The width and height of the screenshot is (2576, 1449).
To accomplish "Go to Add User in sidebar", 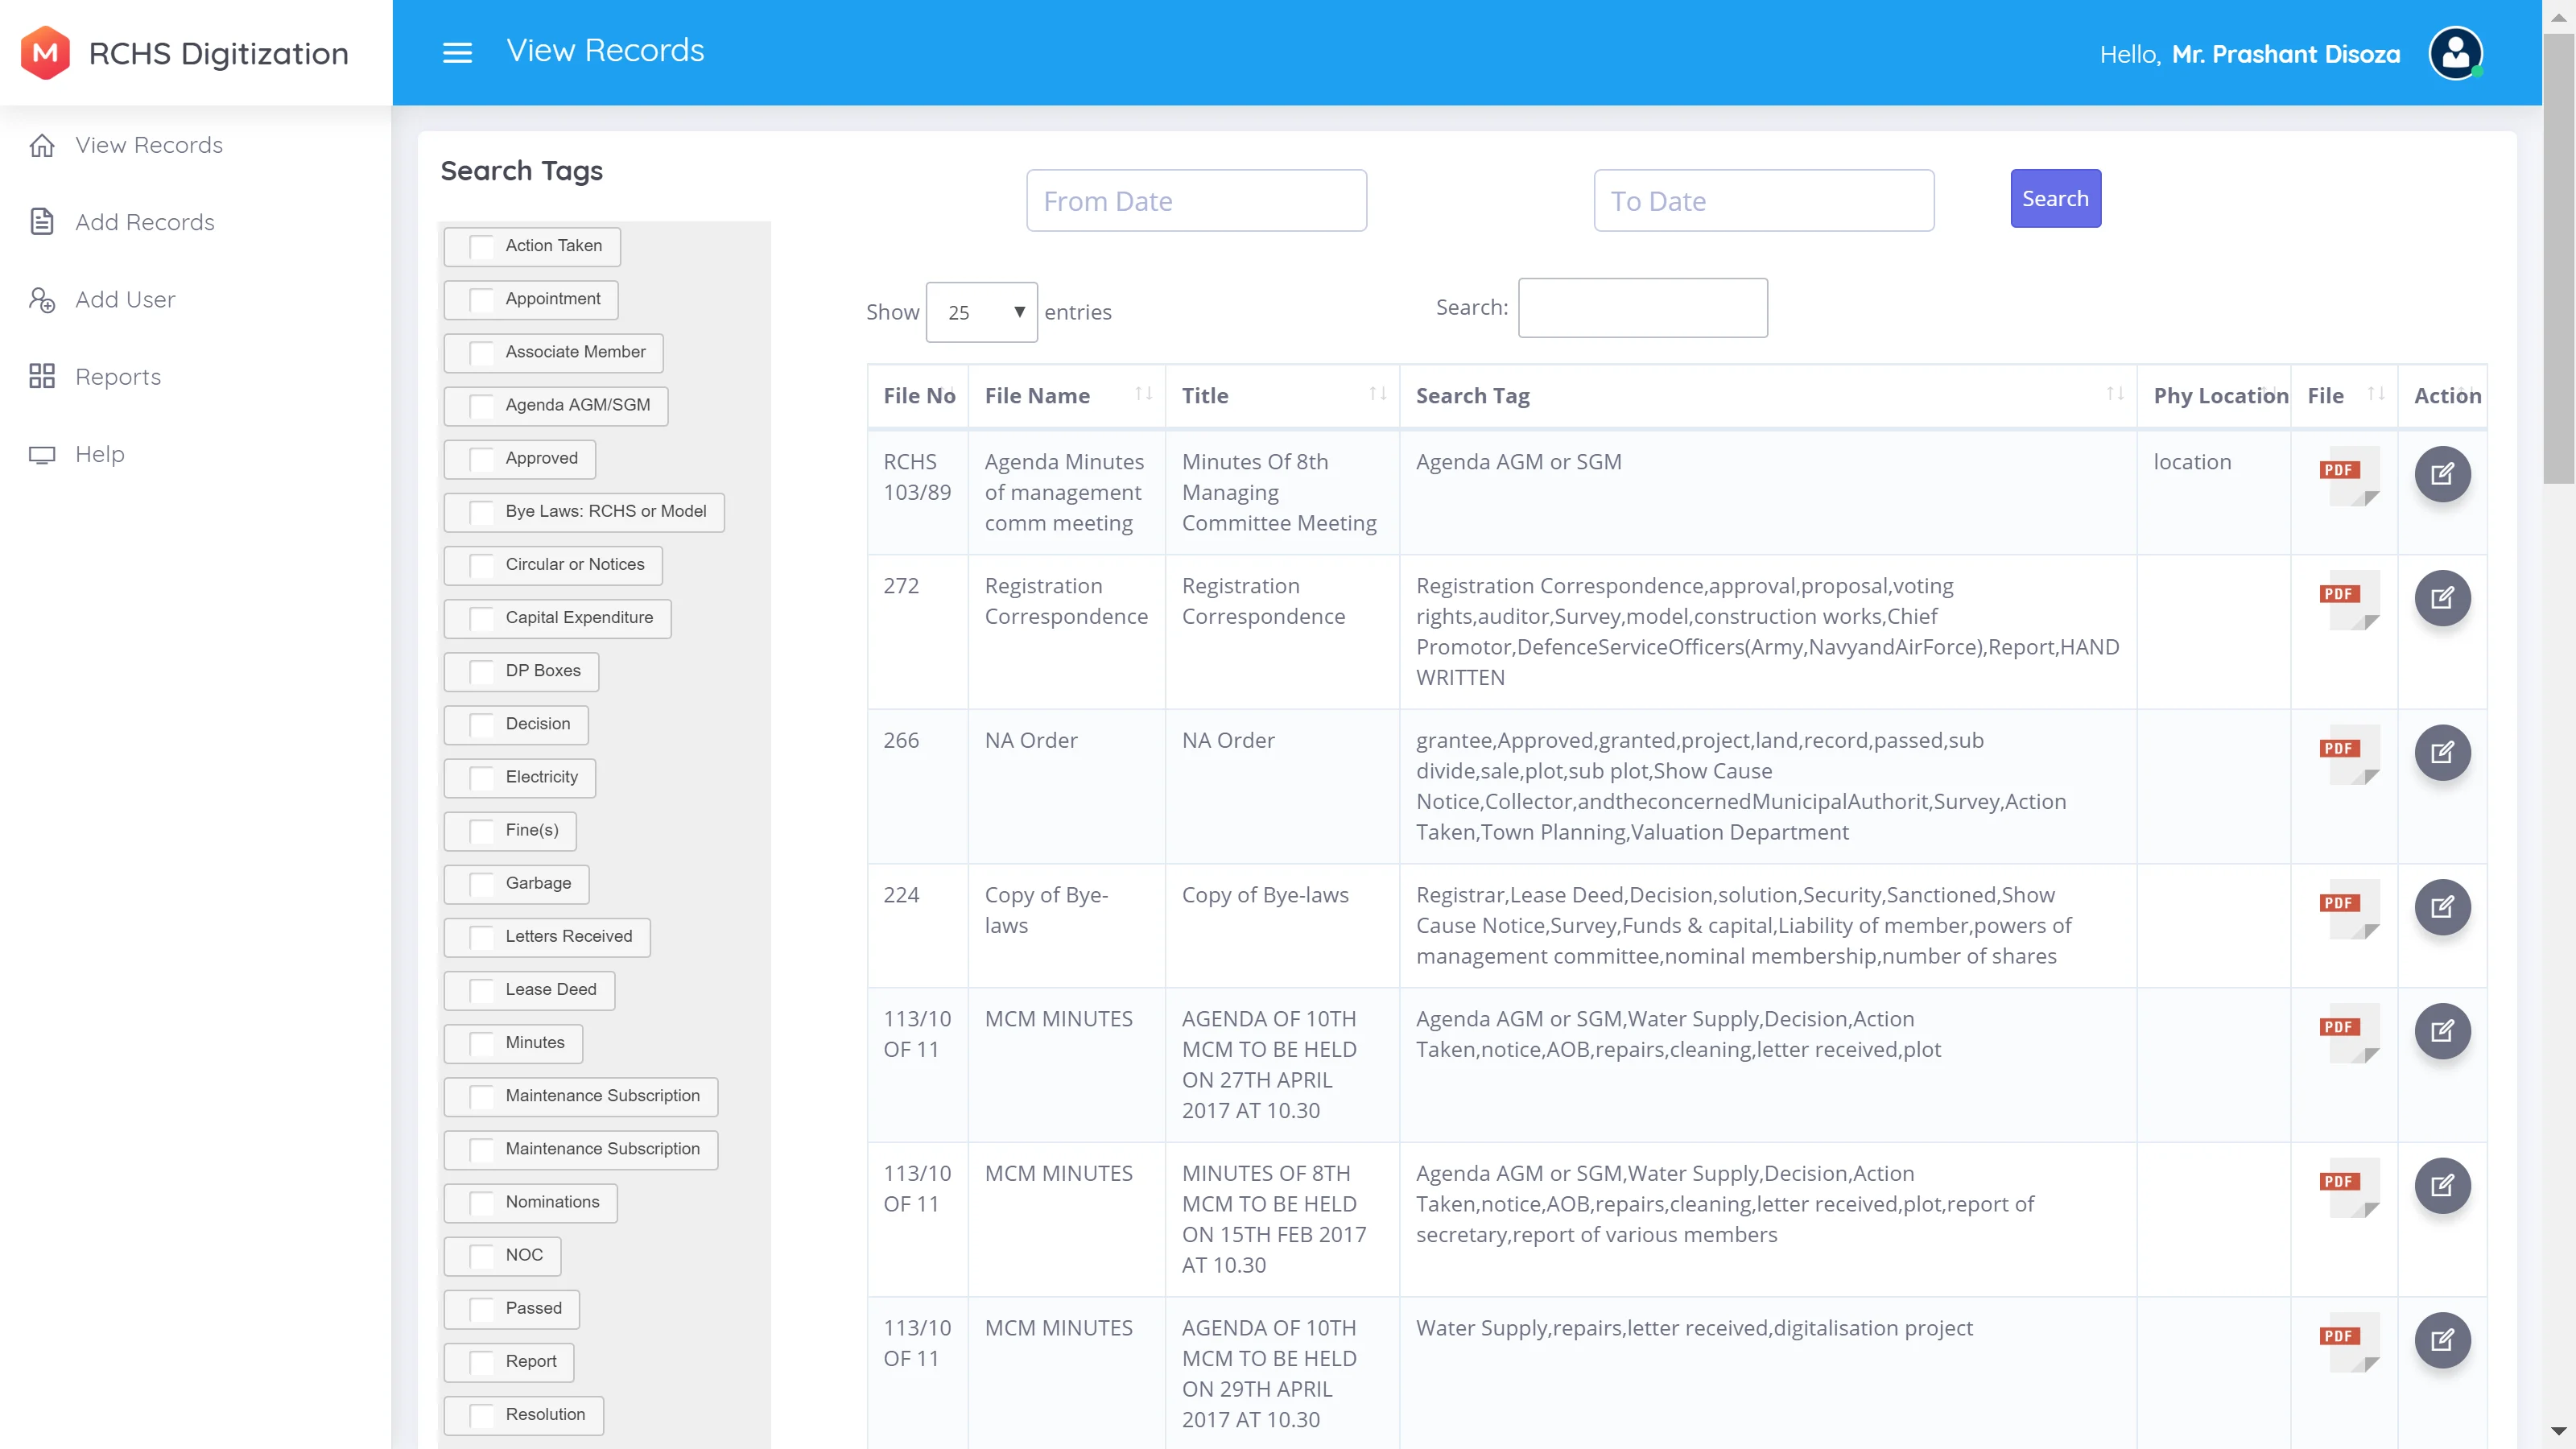I will [125, 299].
